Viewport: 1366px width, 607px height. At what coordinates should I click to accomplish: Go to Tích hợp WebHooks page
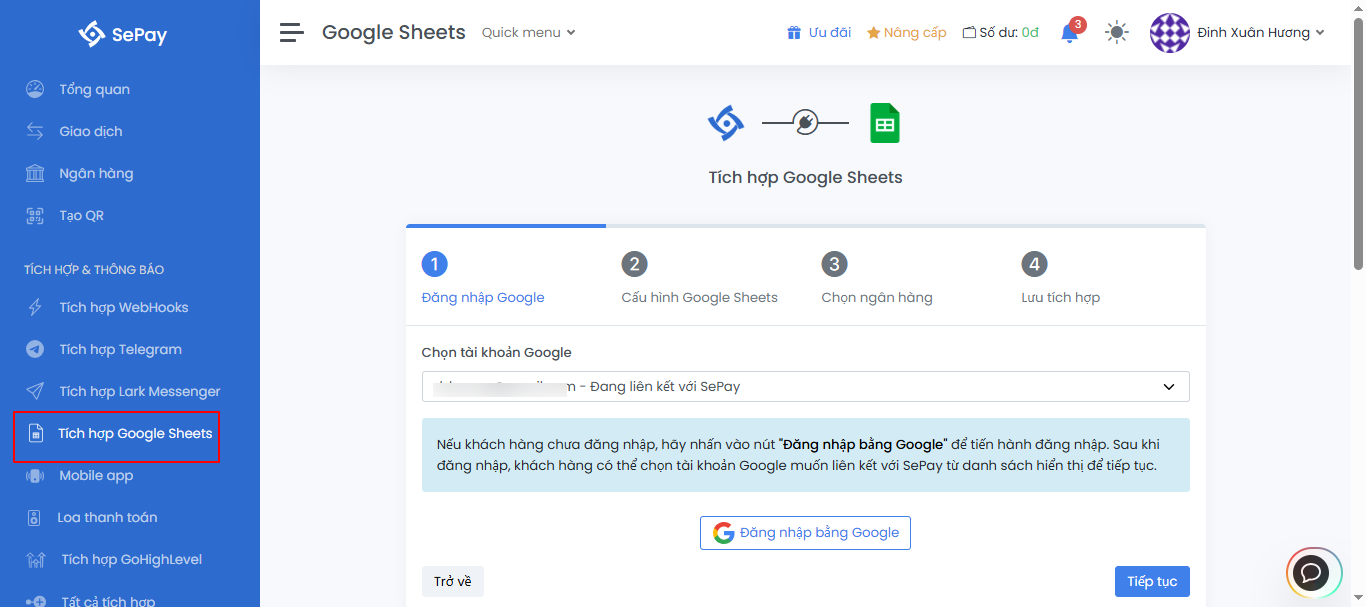(123, 307)
